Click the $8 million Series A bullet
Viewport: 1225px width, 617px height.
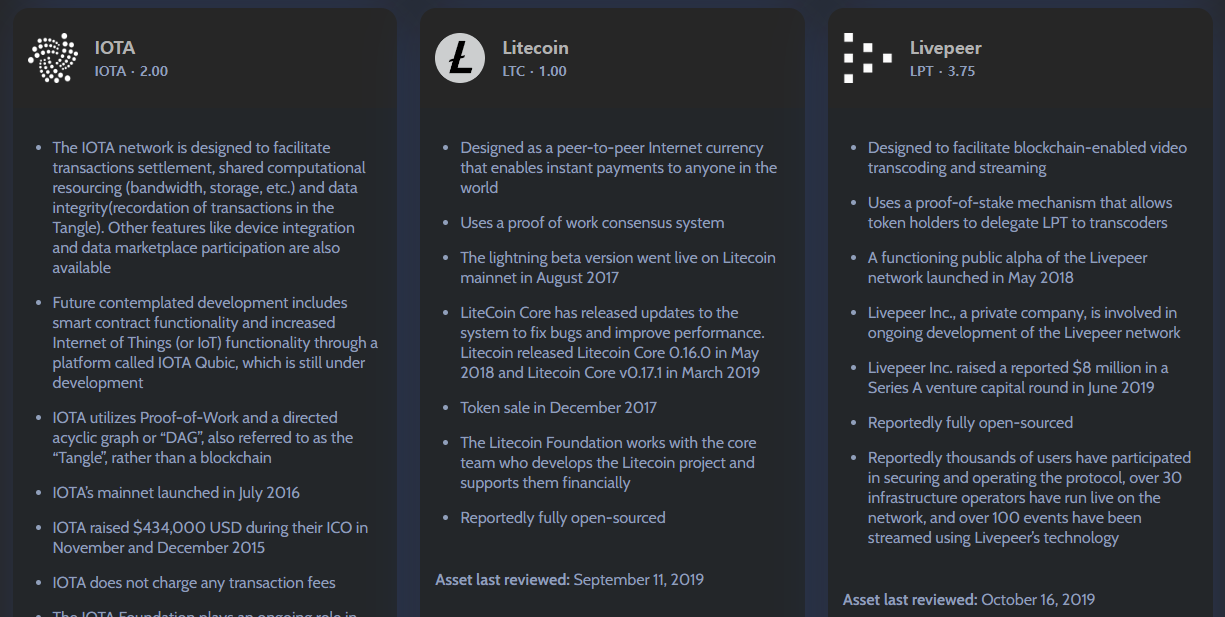[x=1018, y=378]
